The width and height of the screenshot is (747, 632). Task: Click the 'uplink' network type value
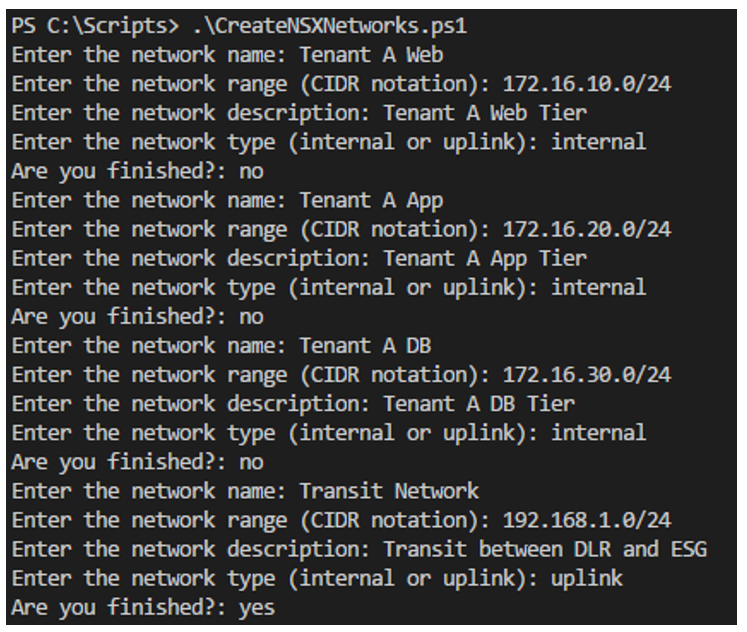click(587, 578)
